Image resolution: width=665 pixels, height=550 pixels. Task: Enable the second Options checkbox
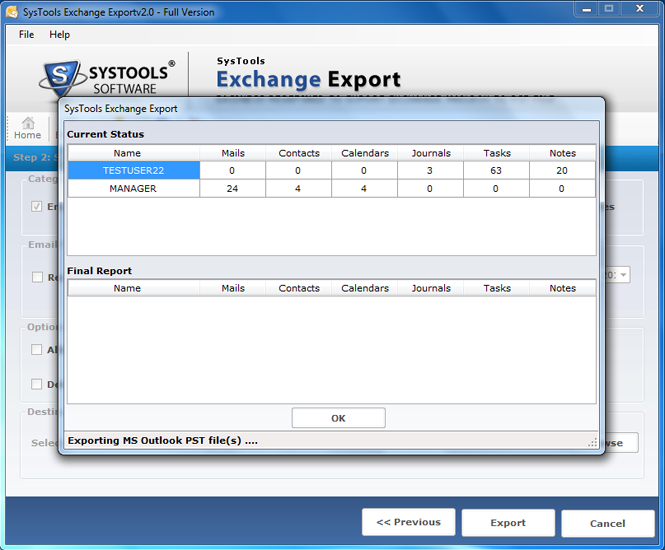coord(37,384)
